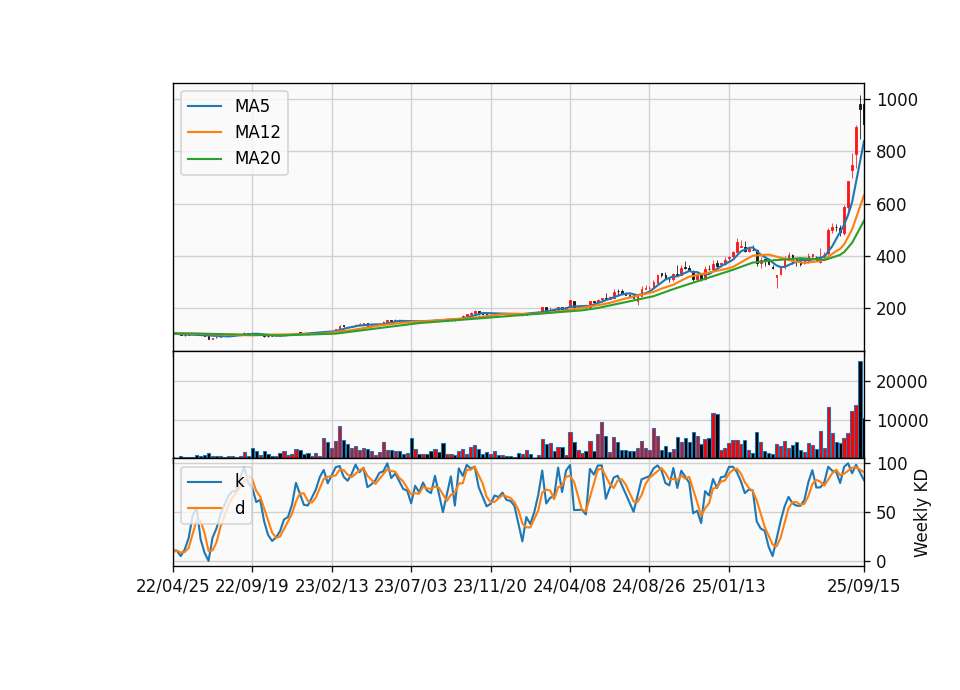
Task: Select the 23/07/03 date axis label
Action: click(411, 586)
